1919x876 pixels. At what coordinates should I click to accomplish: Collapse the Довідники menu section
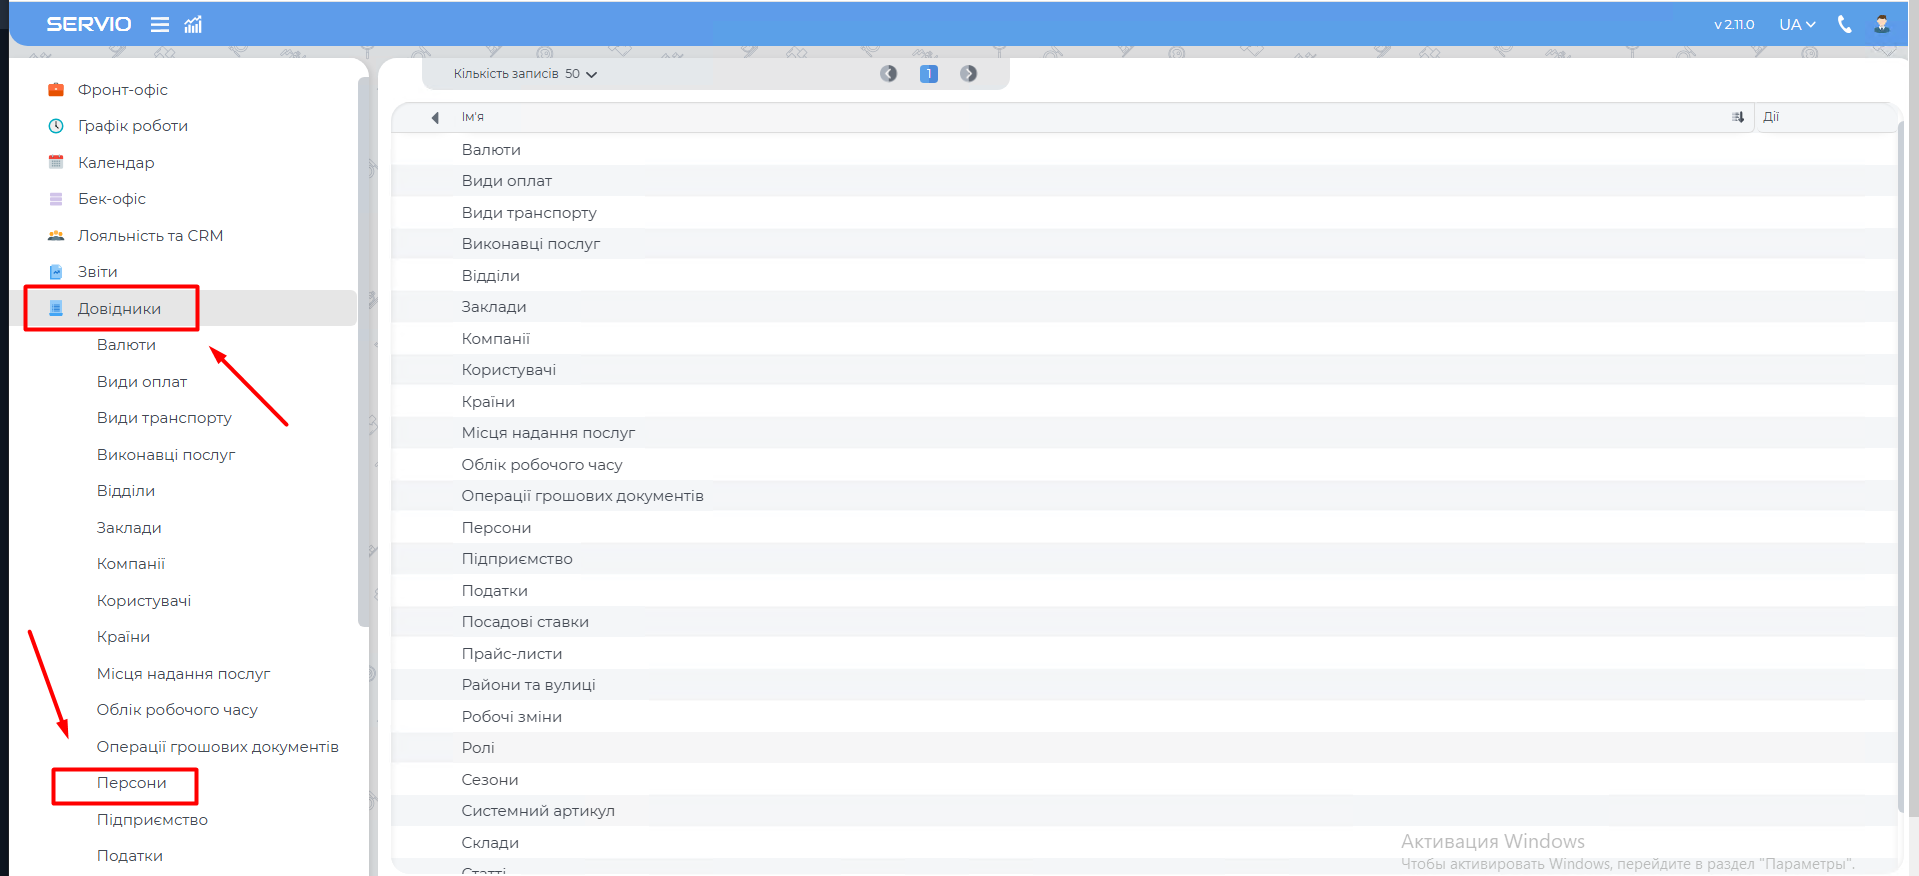[119, 309]
